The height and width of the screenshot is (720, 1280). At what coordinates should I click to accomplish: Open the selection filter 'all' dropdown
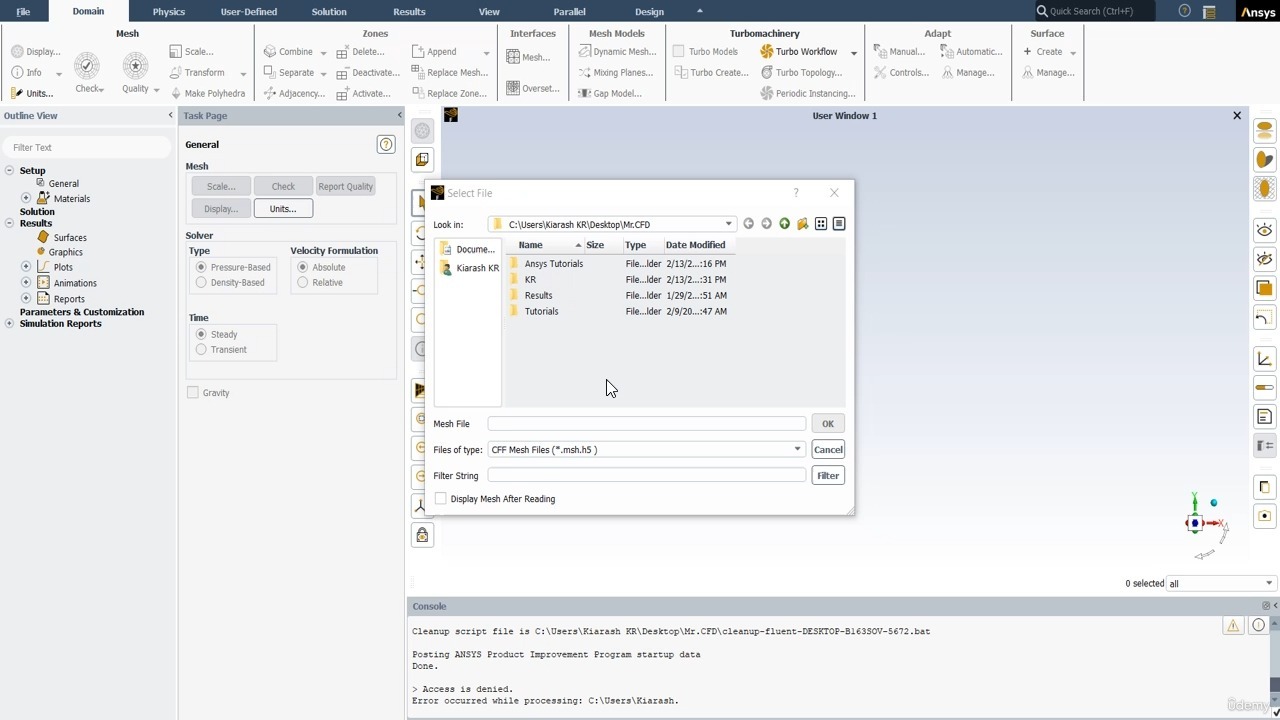1269,583
